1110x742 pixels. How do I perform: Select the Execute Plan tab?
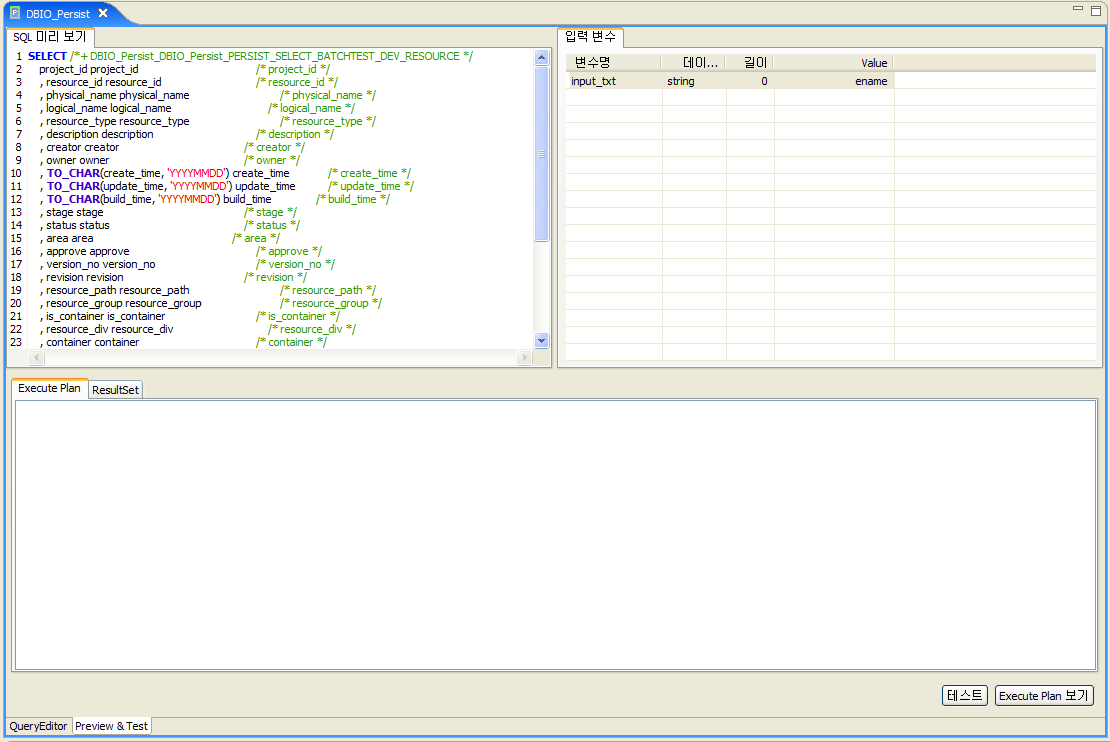click(x=49, y=388)
